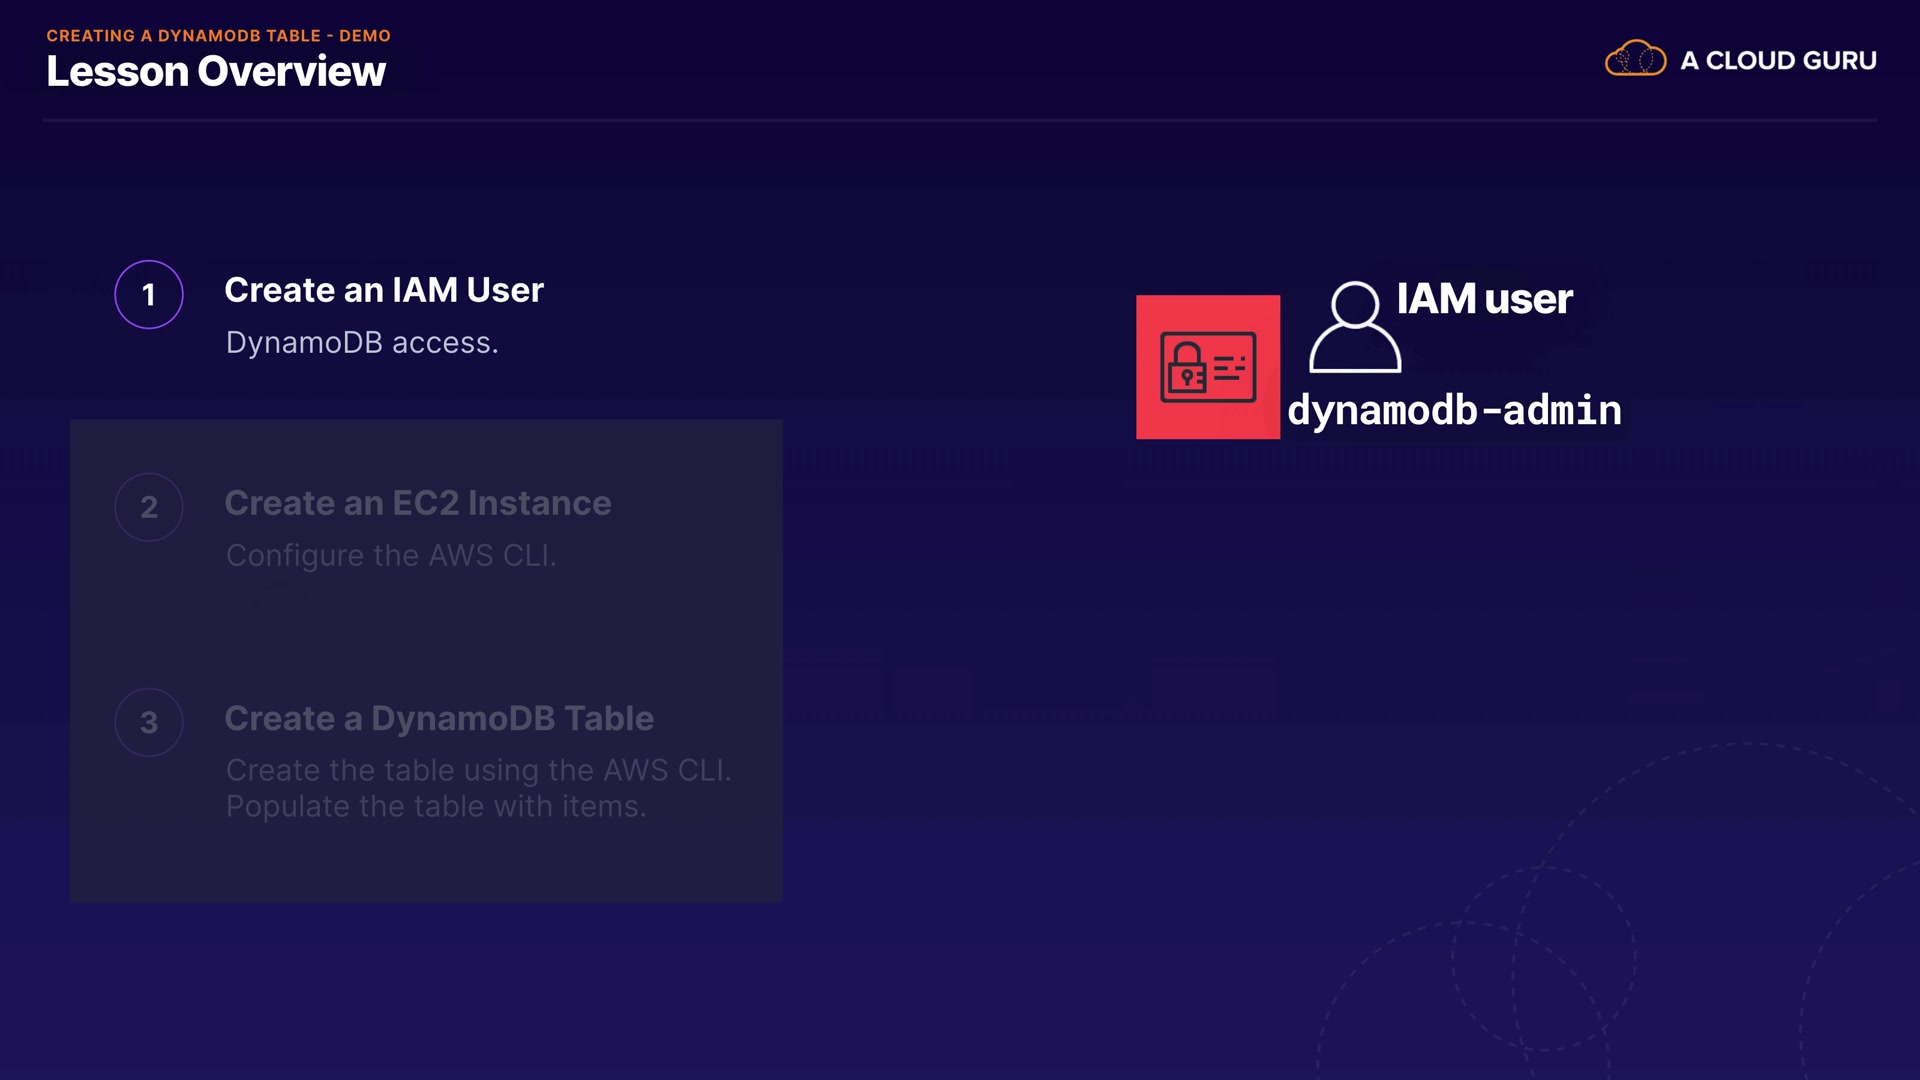
Task: Click the "Create an EC2 Instance" heading
Action: click(x=417, y=503)
